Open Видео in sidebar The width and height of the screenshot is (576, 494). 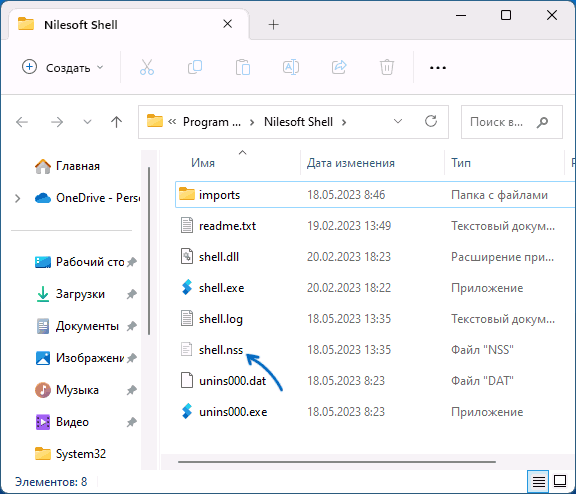62,422
